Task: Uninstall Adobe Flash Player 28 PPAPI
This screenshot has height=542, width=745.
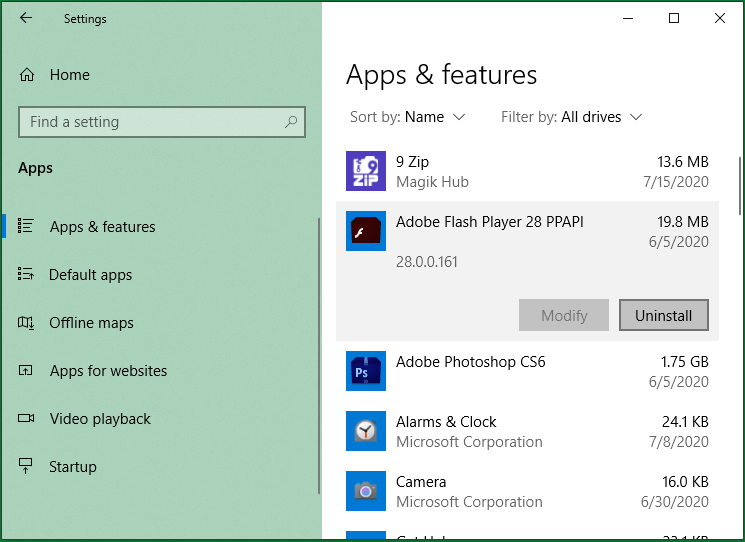Action: pos(663,315)
